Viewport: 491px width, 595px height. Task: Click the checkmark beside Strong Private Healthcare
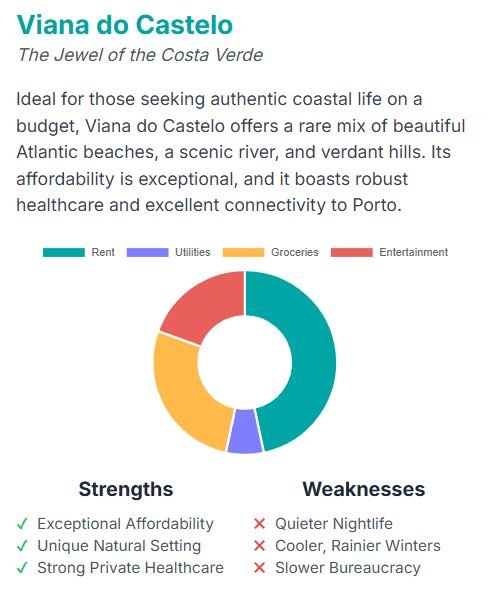(22, 568)
